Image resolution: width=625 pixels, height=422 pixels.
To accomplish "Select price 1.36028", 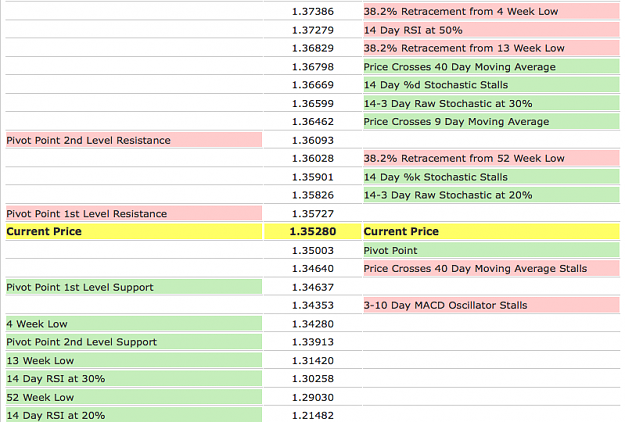I will (x=312, y=158).
